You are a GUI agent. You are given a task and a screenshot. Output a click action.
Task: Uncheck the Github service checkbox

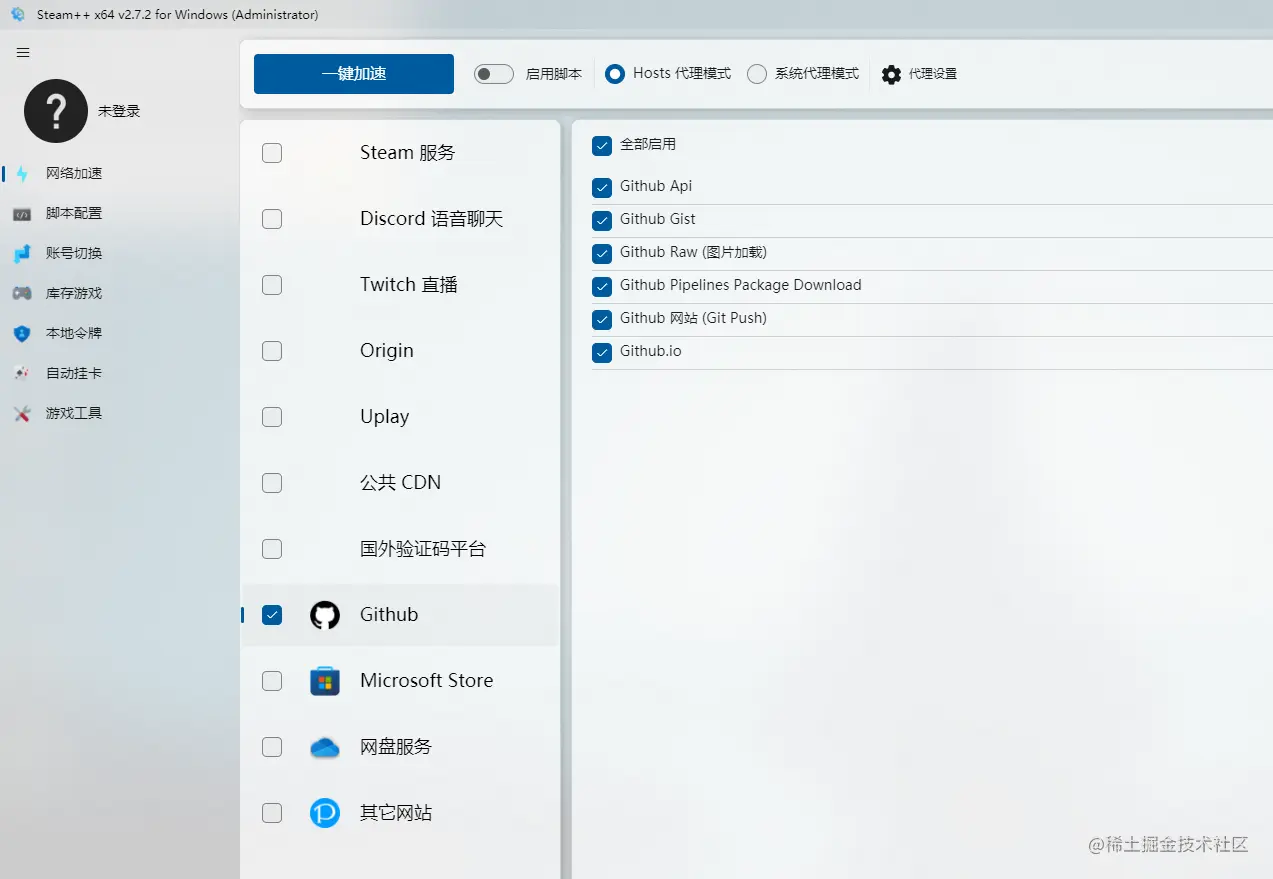[x=272, y=615]
